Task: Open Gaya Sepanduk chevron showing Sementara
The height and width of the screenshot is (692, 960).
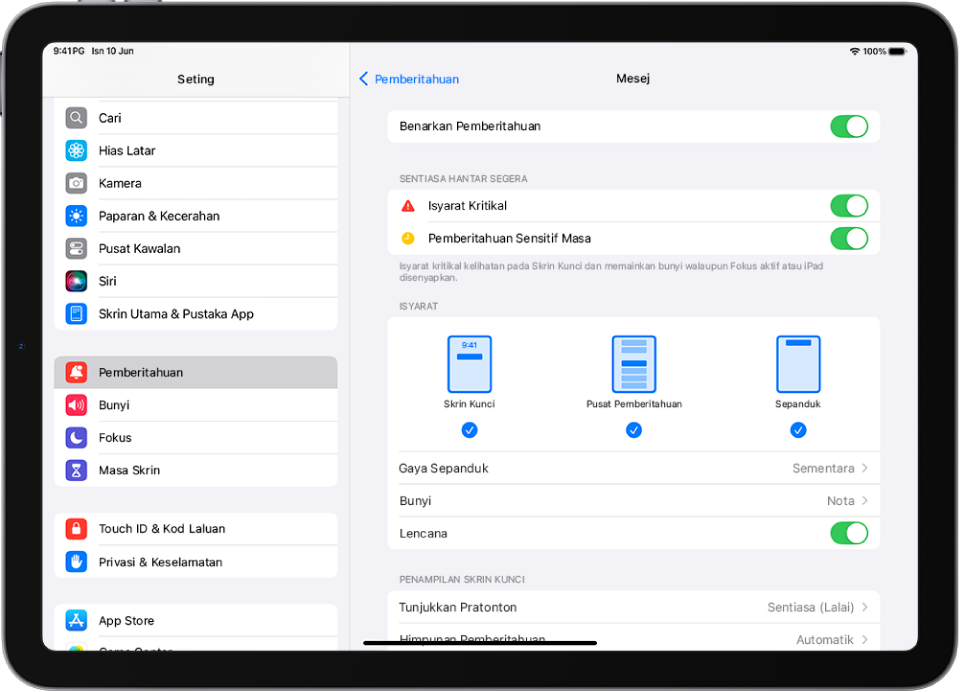Action: [864, 468]
